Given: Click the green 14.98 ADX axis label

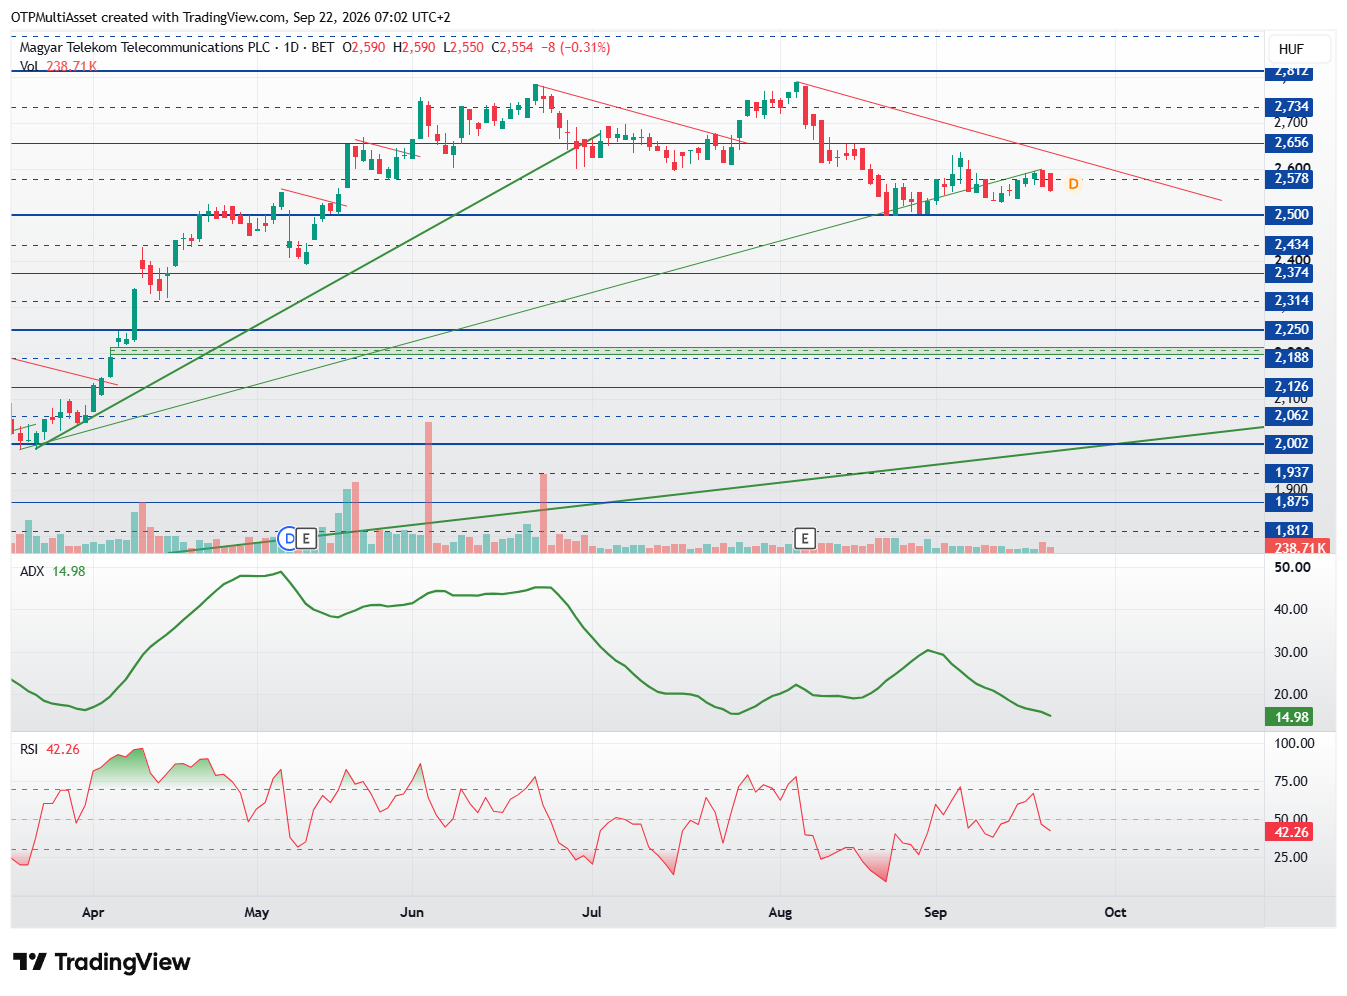Looking at the screenshot, I should click(1291, 717).
